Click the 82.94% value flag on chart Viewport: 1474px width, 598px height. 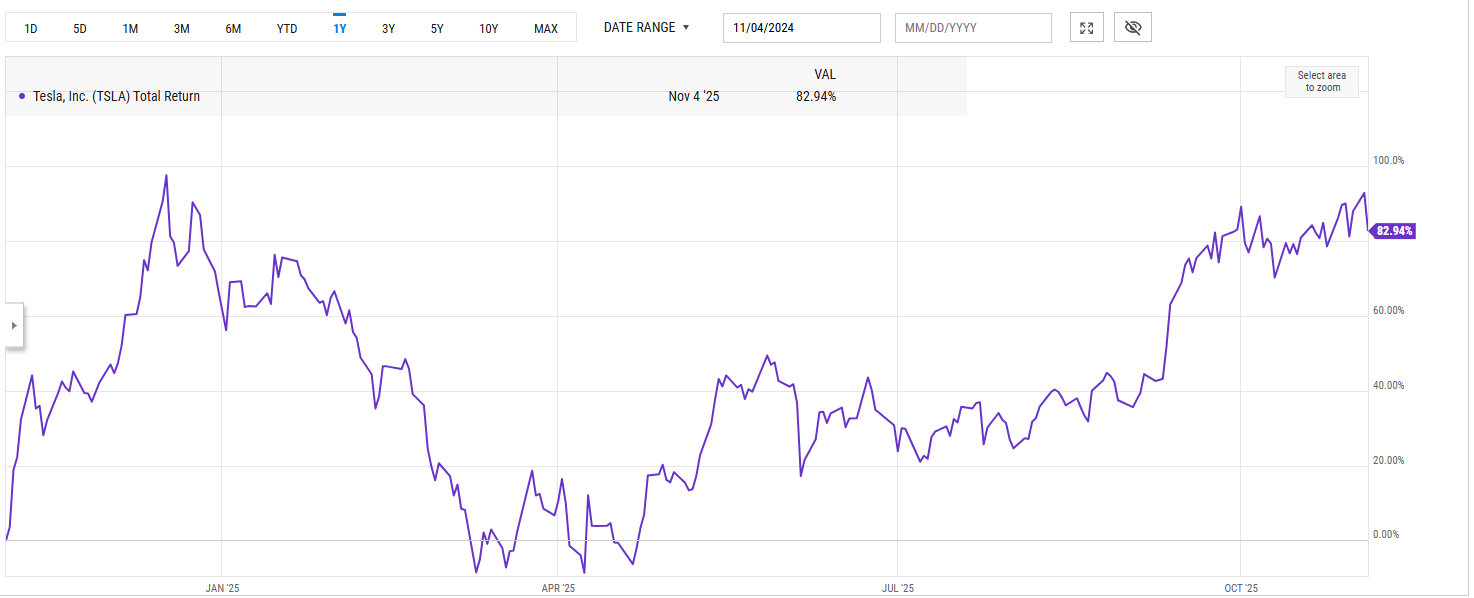1395,231
